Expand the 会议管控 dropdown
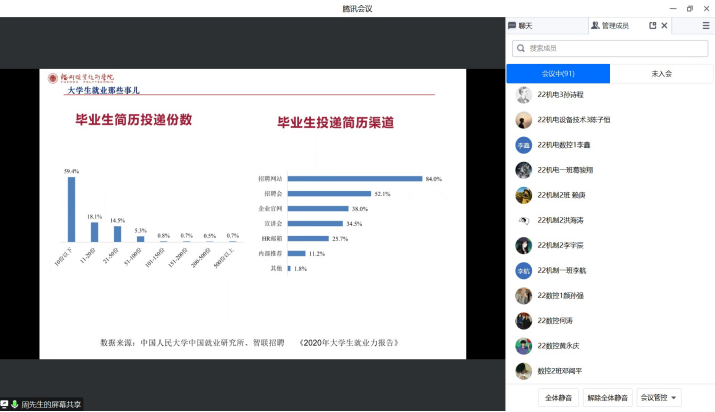715x412 pixels. 659,397
